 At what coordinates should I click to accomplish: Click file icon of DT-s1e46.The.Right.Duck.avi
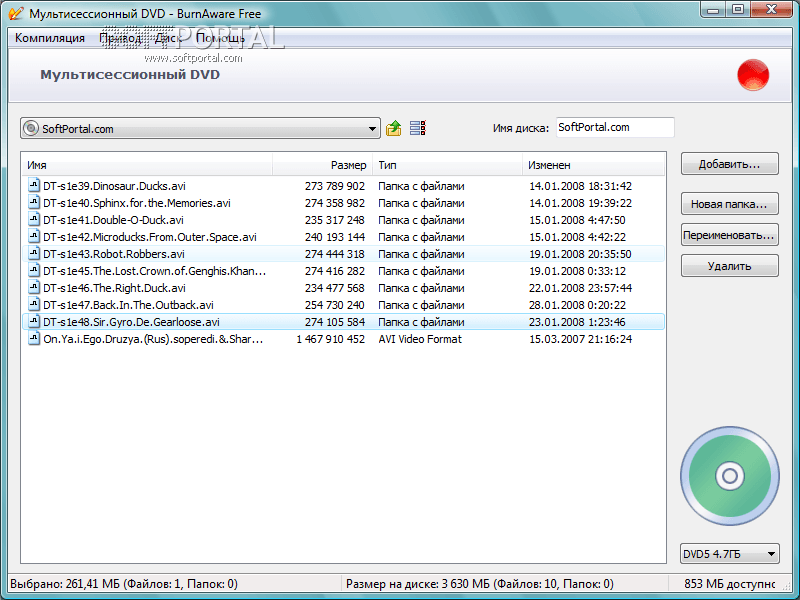34,287
